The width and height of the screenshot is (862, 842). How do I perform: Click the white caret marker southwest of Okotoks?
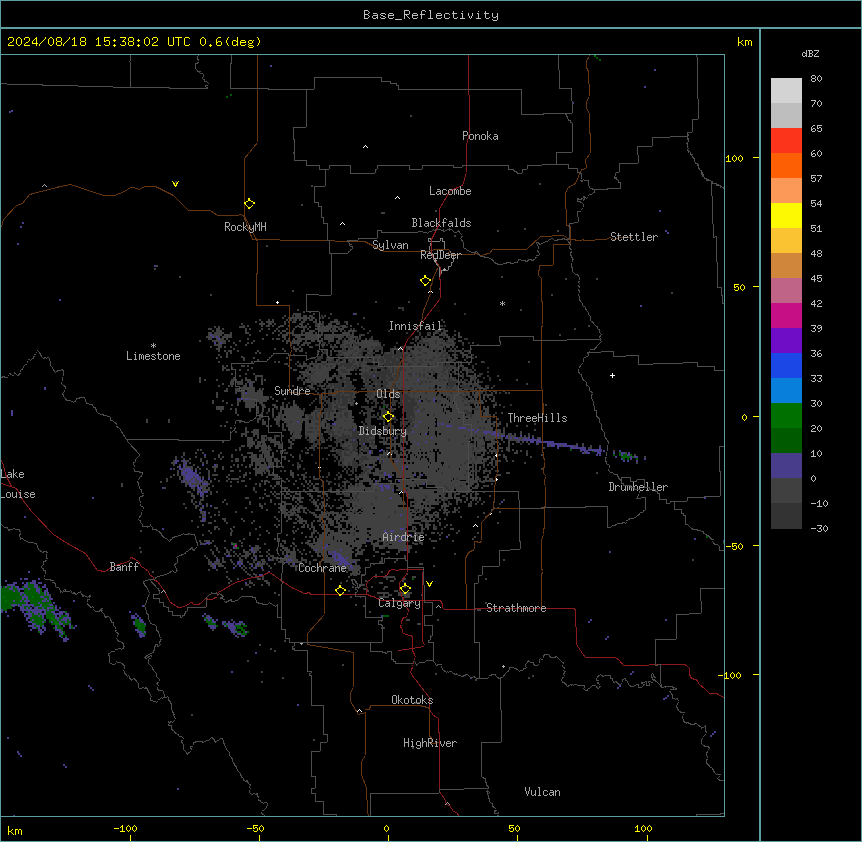[360, 711]
